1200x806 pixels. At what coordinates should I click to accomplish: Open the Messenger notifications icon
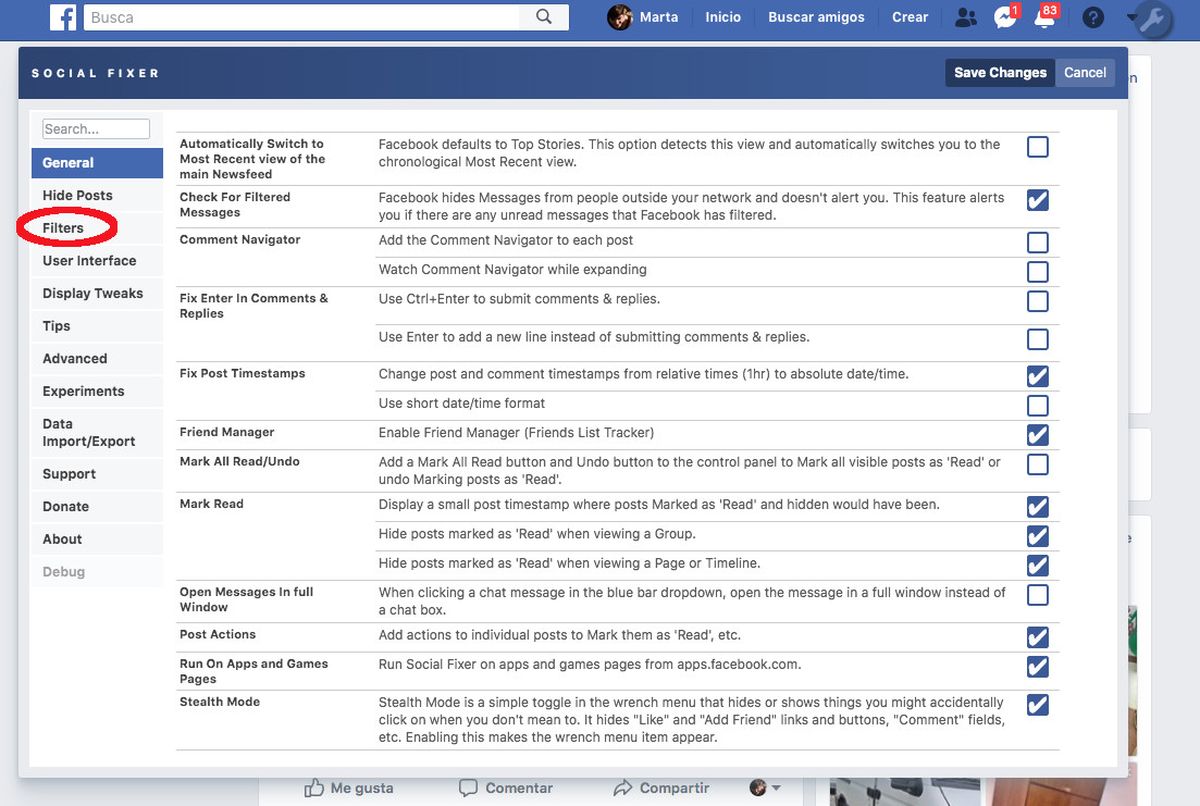(1005, 17)
